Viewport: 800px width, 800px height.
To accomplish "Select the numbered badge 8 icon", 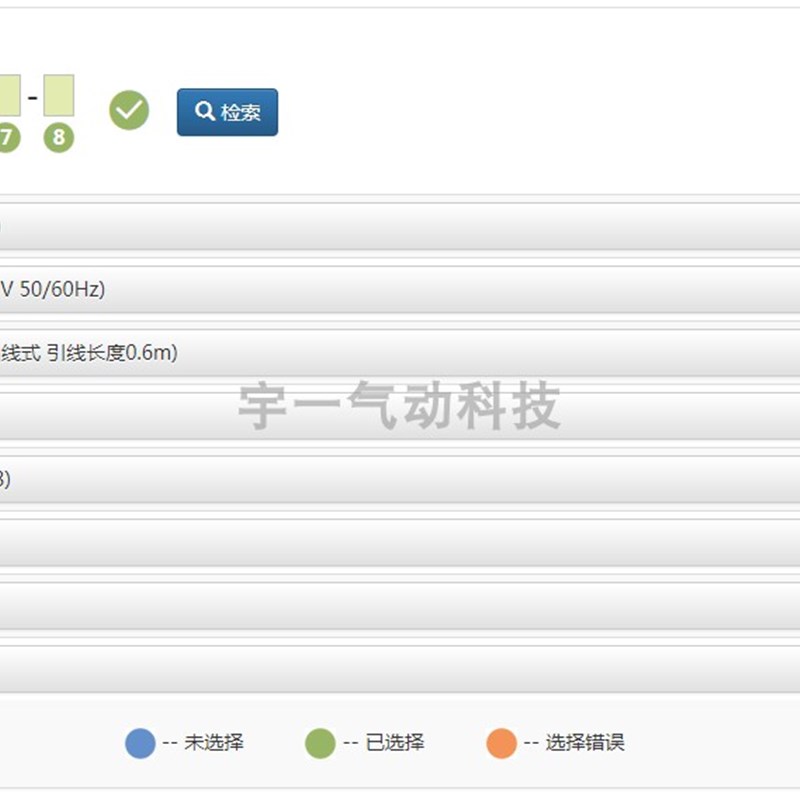I will (x=58, y=135).
